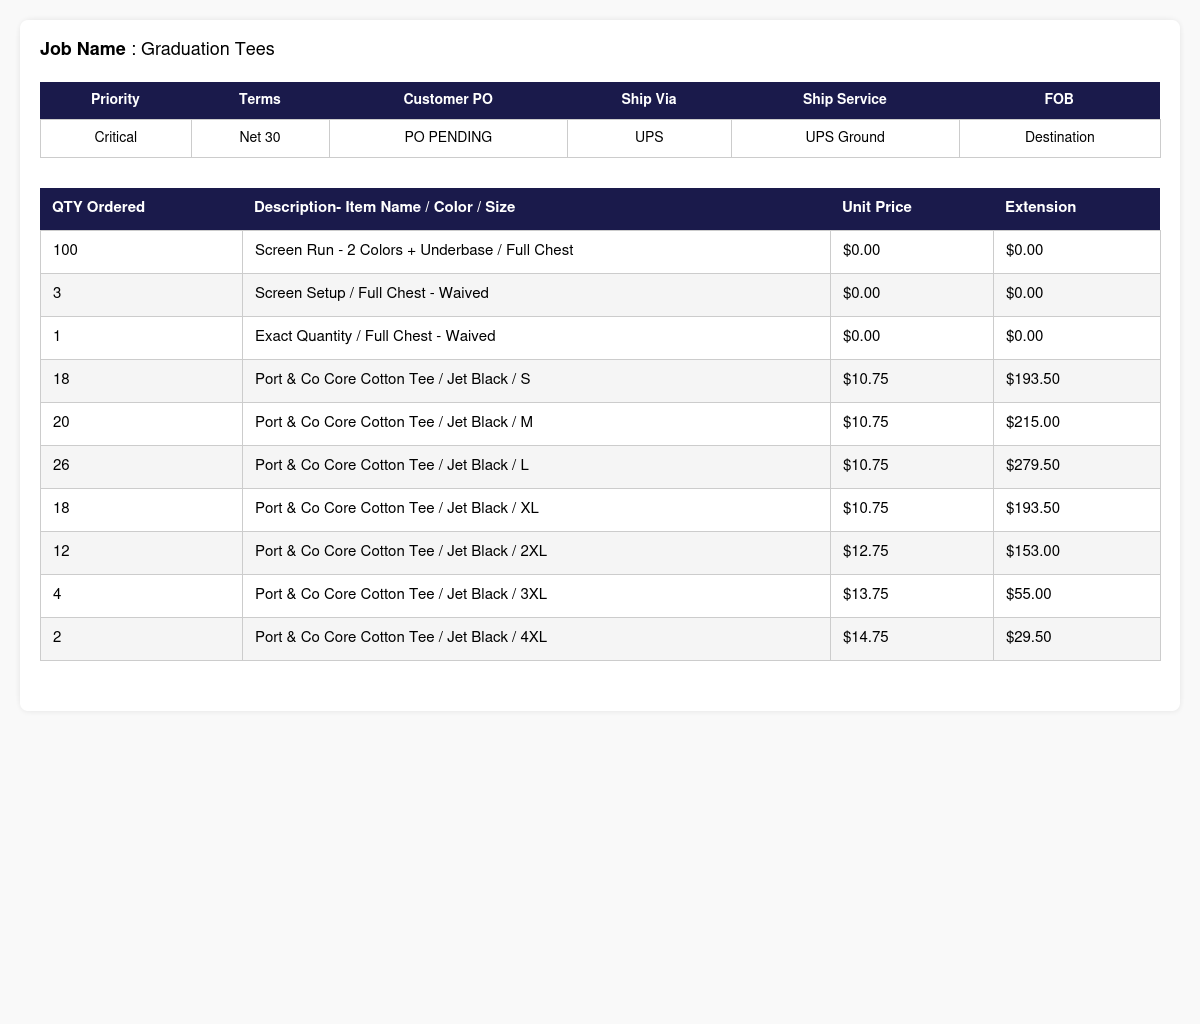Click the Destination FOB cell

click(x=1060, y=137)
